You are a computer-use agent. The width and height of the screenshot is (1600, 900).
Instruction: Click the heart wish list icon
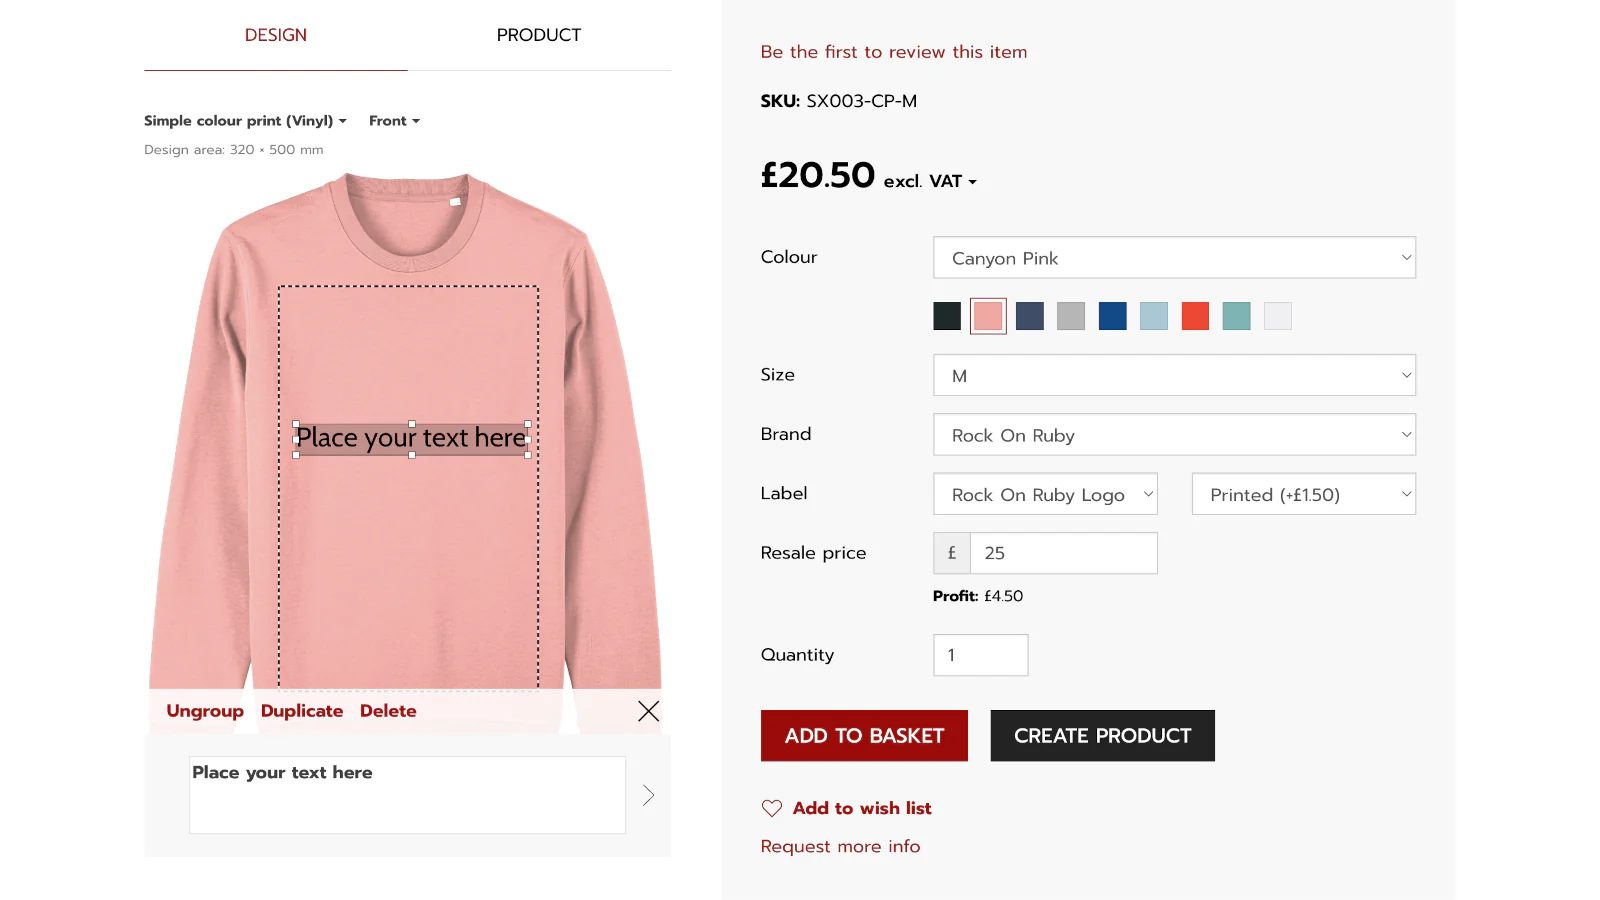click(772, 808)
